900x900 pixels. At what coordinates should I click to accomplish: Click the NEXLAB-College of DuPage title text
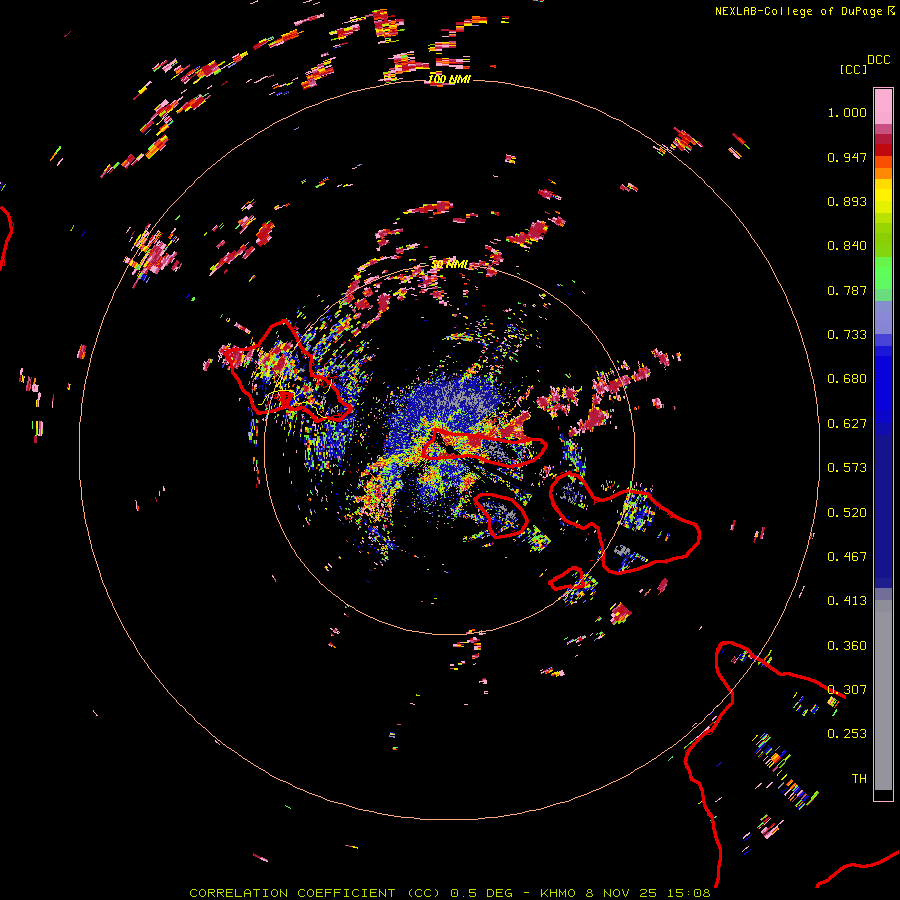click(804, 11)
